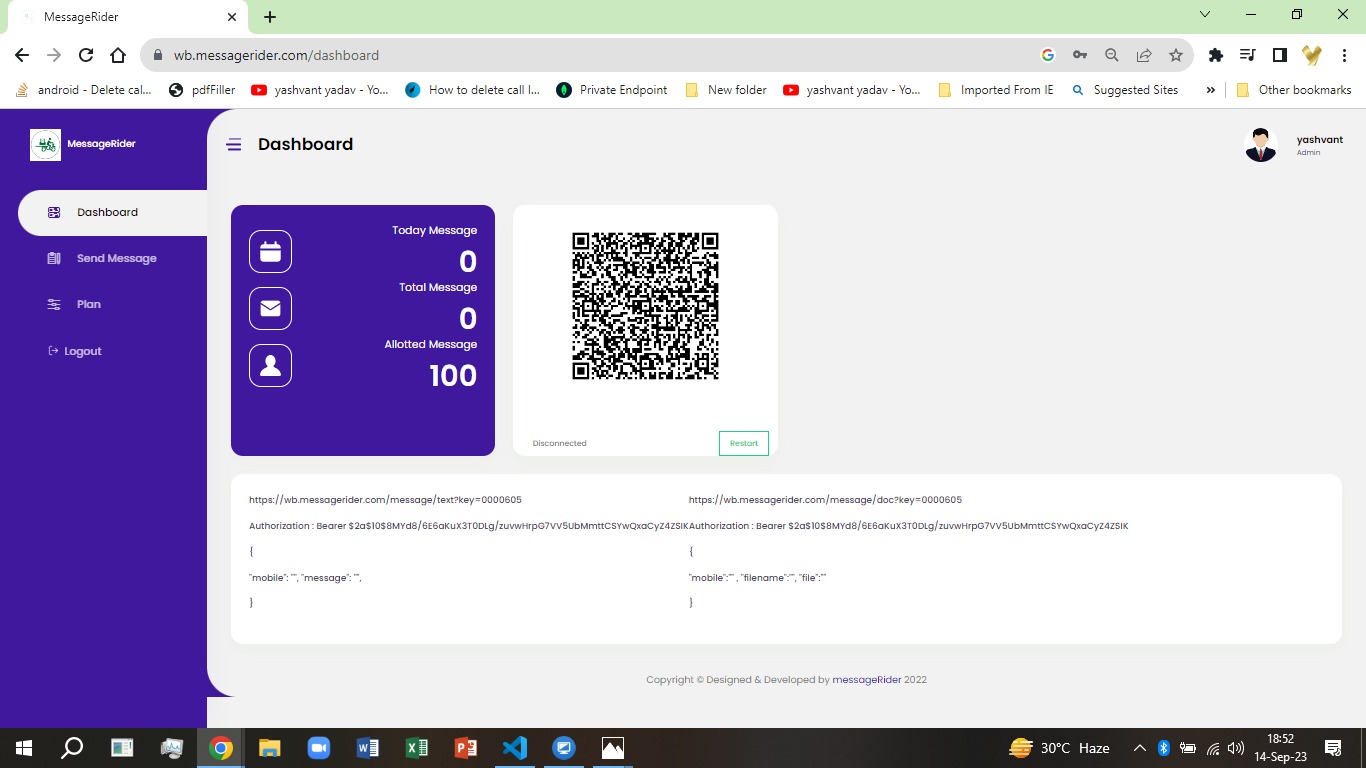Bookmark this page with star icon
The width and height of the screenshot is (1366, 768).
(x=1176, y=55)
